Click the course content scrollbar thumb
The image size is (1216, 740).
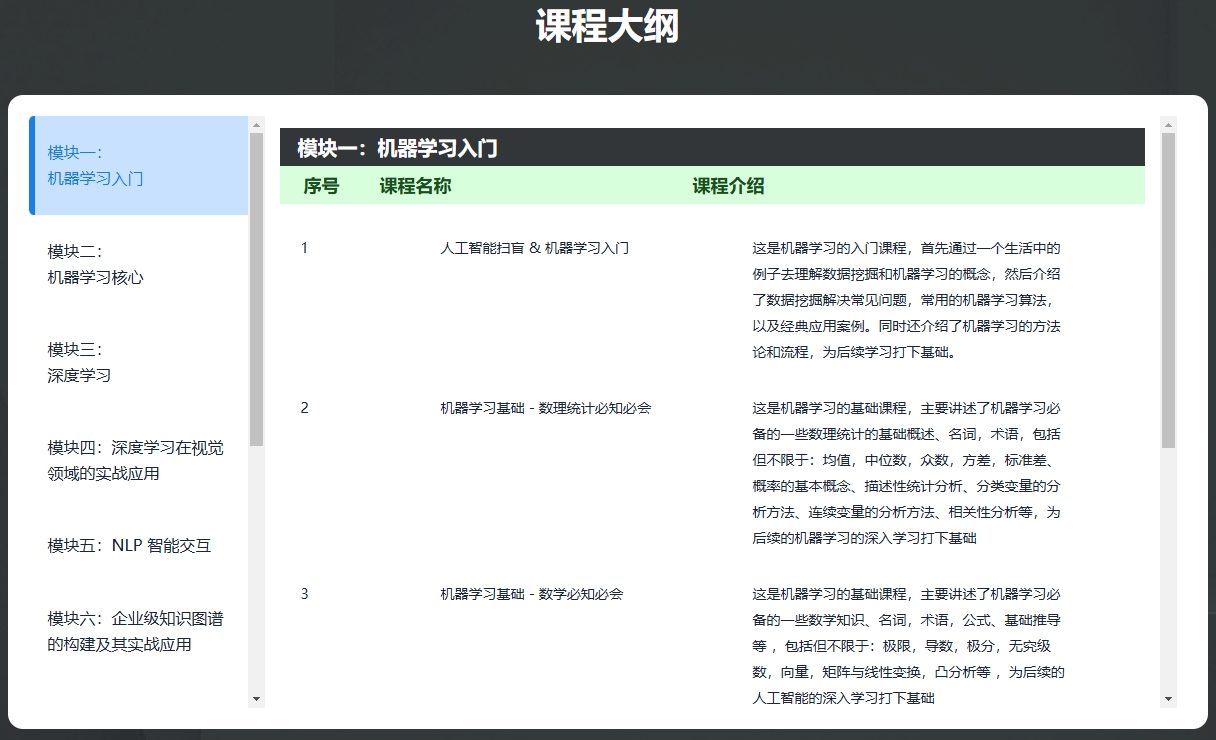pos(1168,290)
